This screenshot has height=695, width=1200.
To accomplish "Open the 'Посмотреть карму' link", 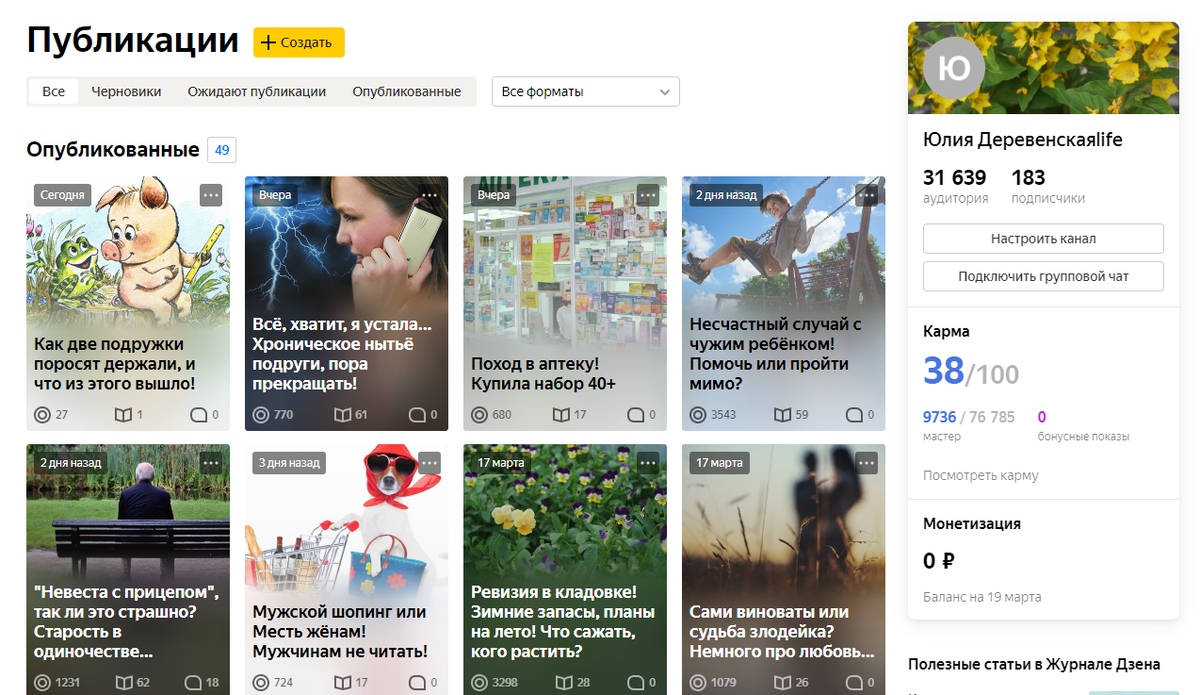I will coord(981,475).
